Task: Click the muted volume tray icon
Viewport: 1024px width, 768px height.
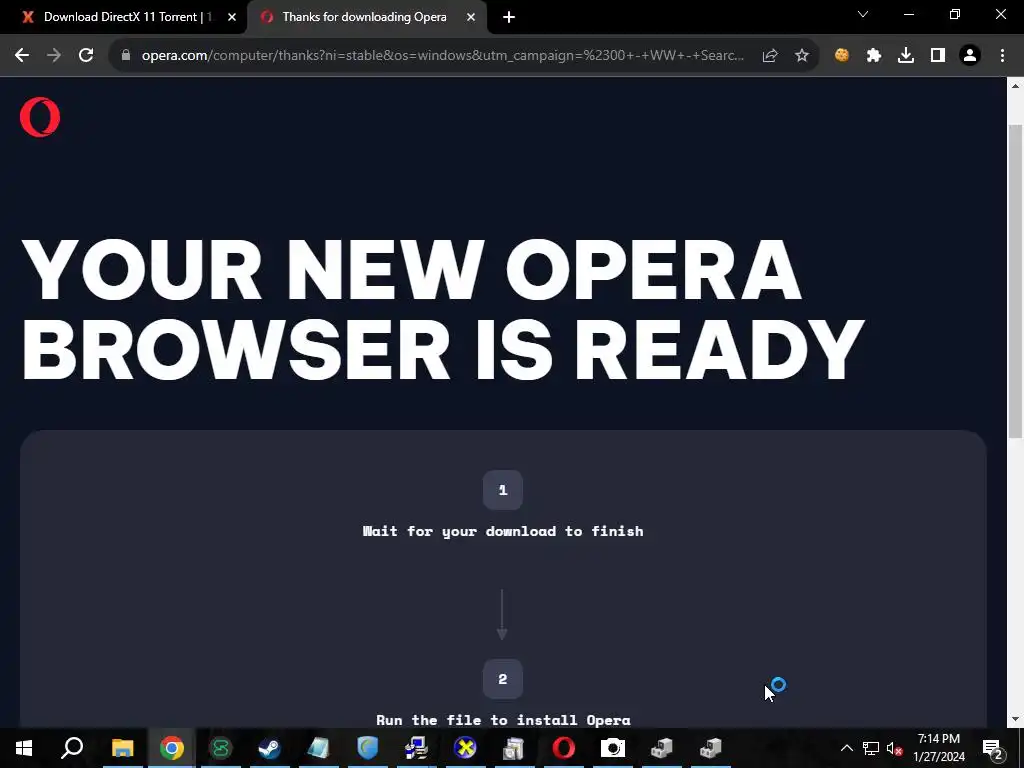Action: pyautogui.click(x=894, y=748)
